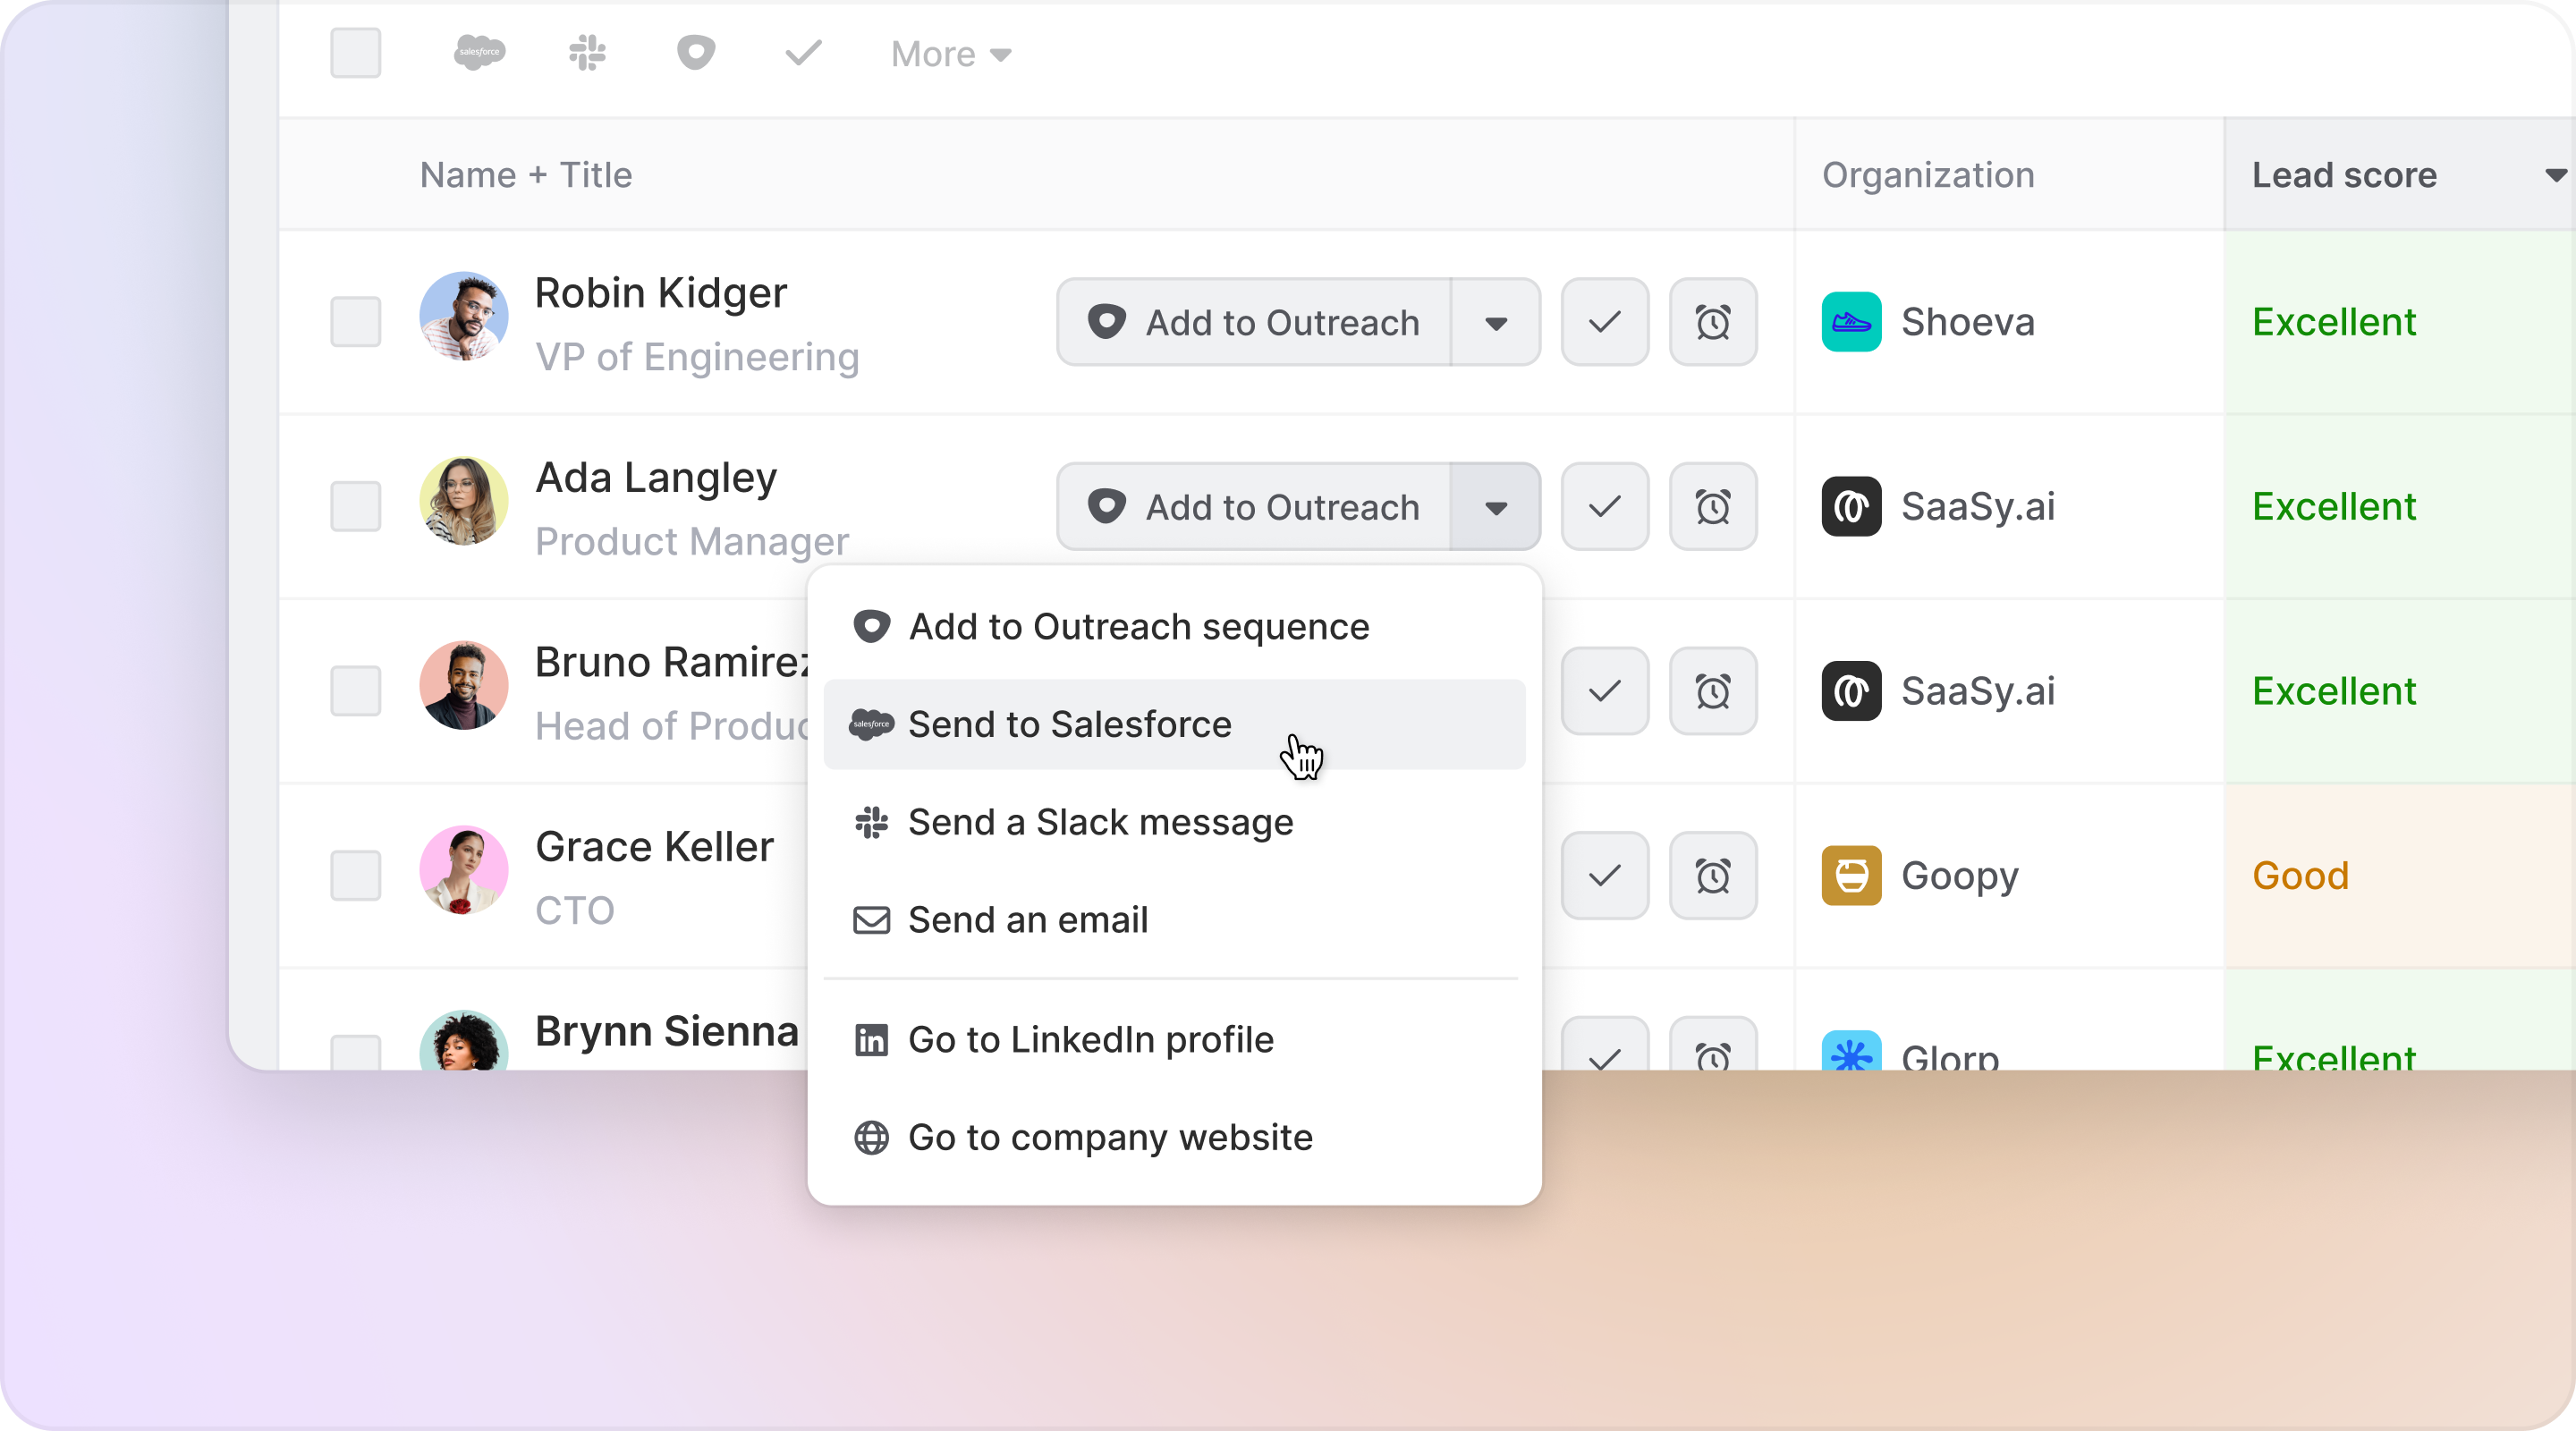Select Send a Slack message menu item
2576x1431 pixels.
(1100, 822)
